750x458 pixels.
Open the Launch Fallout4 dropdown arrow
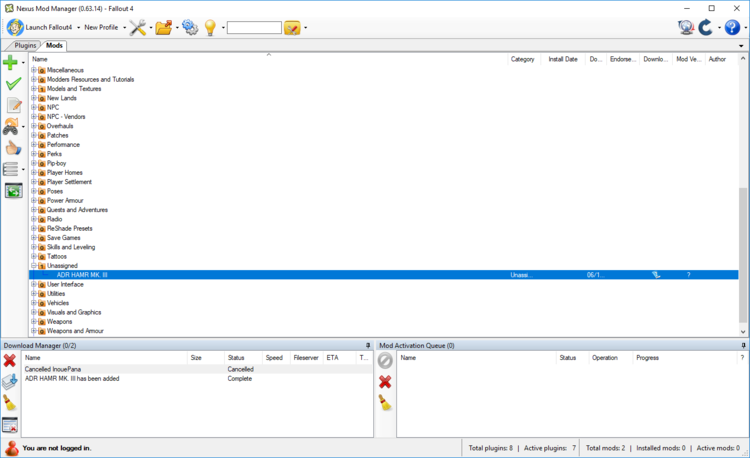pos(78,28)
